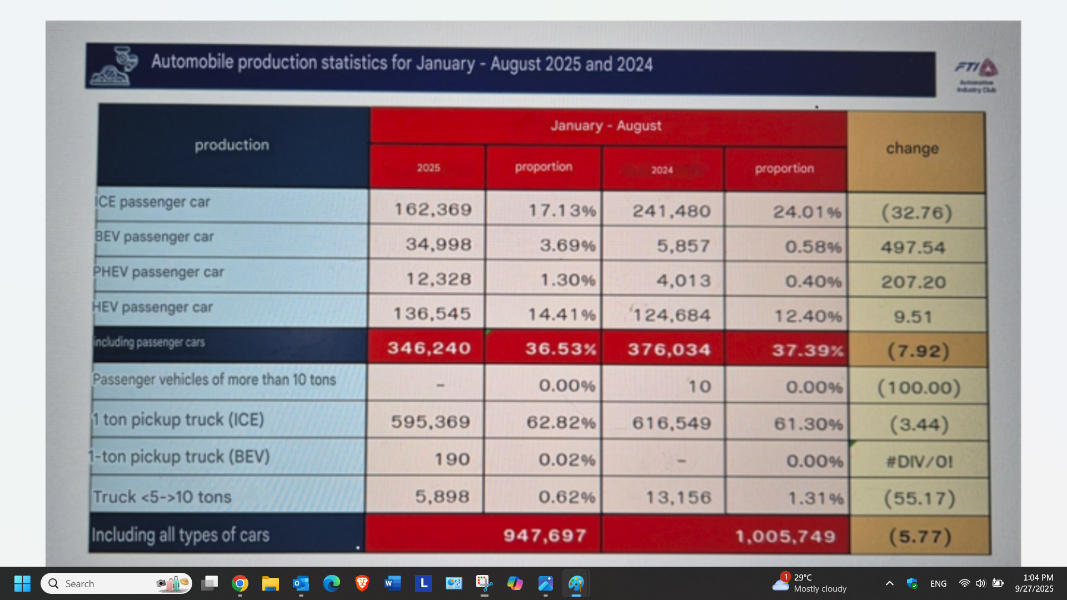Open Wi-Fi network quick settings
Viewport: 1067px width, 600px height.
coord(964,583)
